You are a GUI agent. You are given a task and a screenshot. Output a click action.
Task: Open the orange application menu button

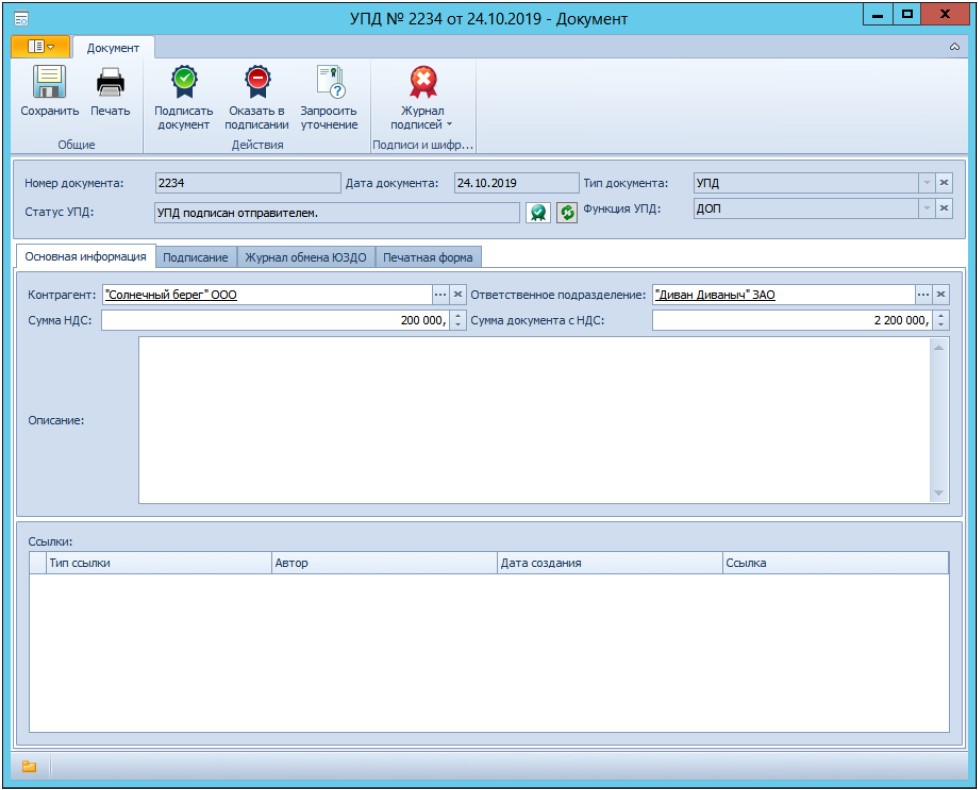(41, 47)
